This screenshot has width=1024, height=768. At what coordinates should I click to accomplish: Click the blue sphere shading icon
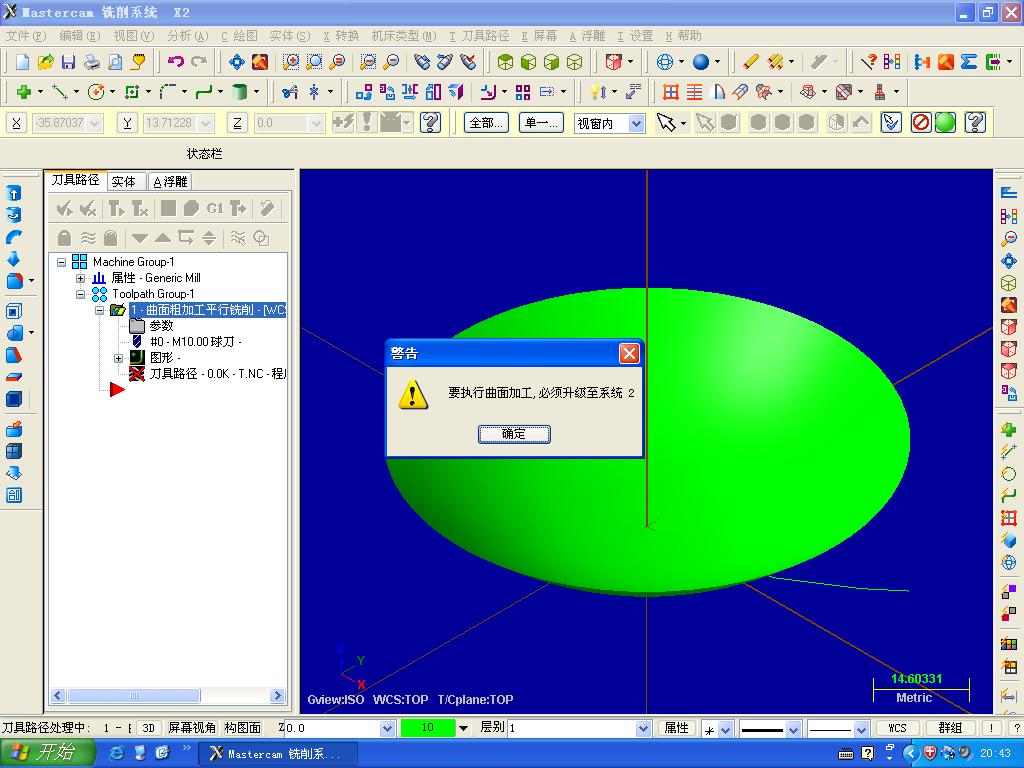coord(701,62)
